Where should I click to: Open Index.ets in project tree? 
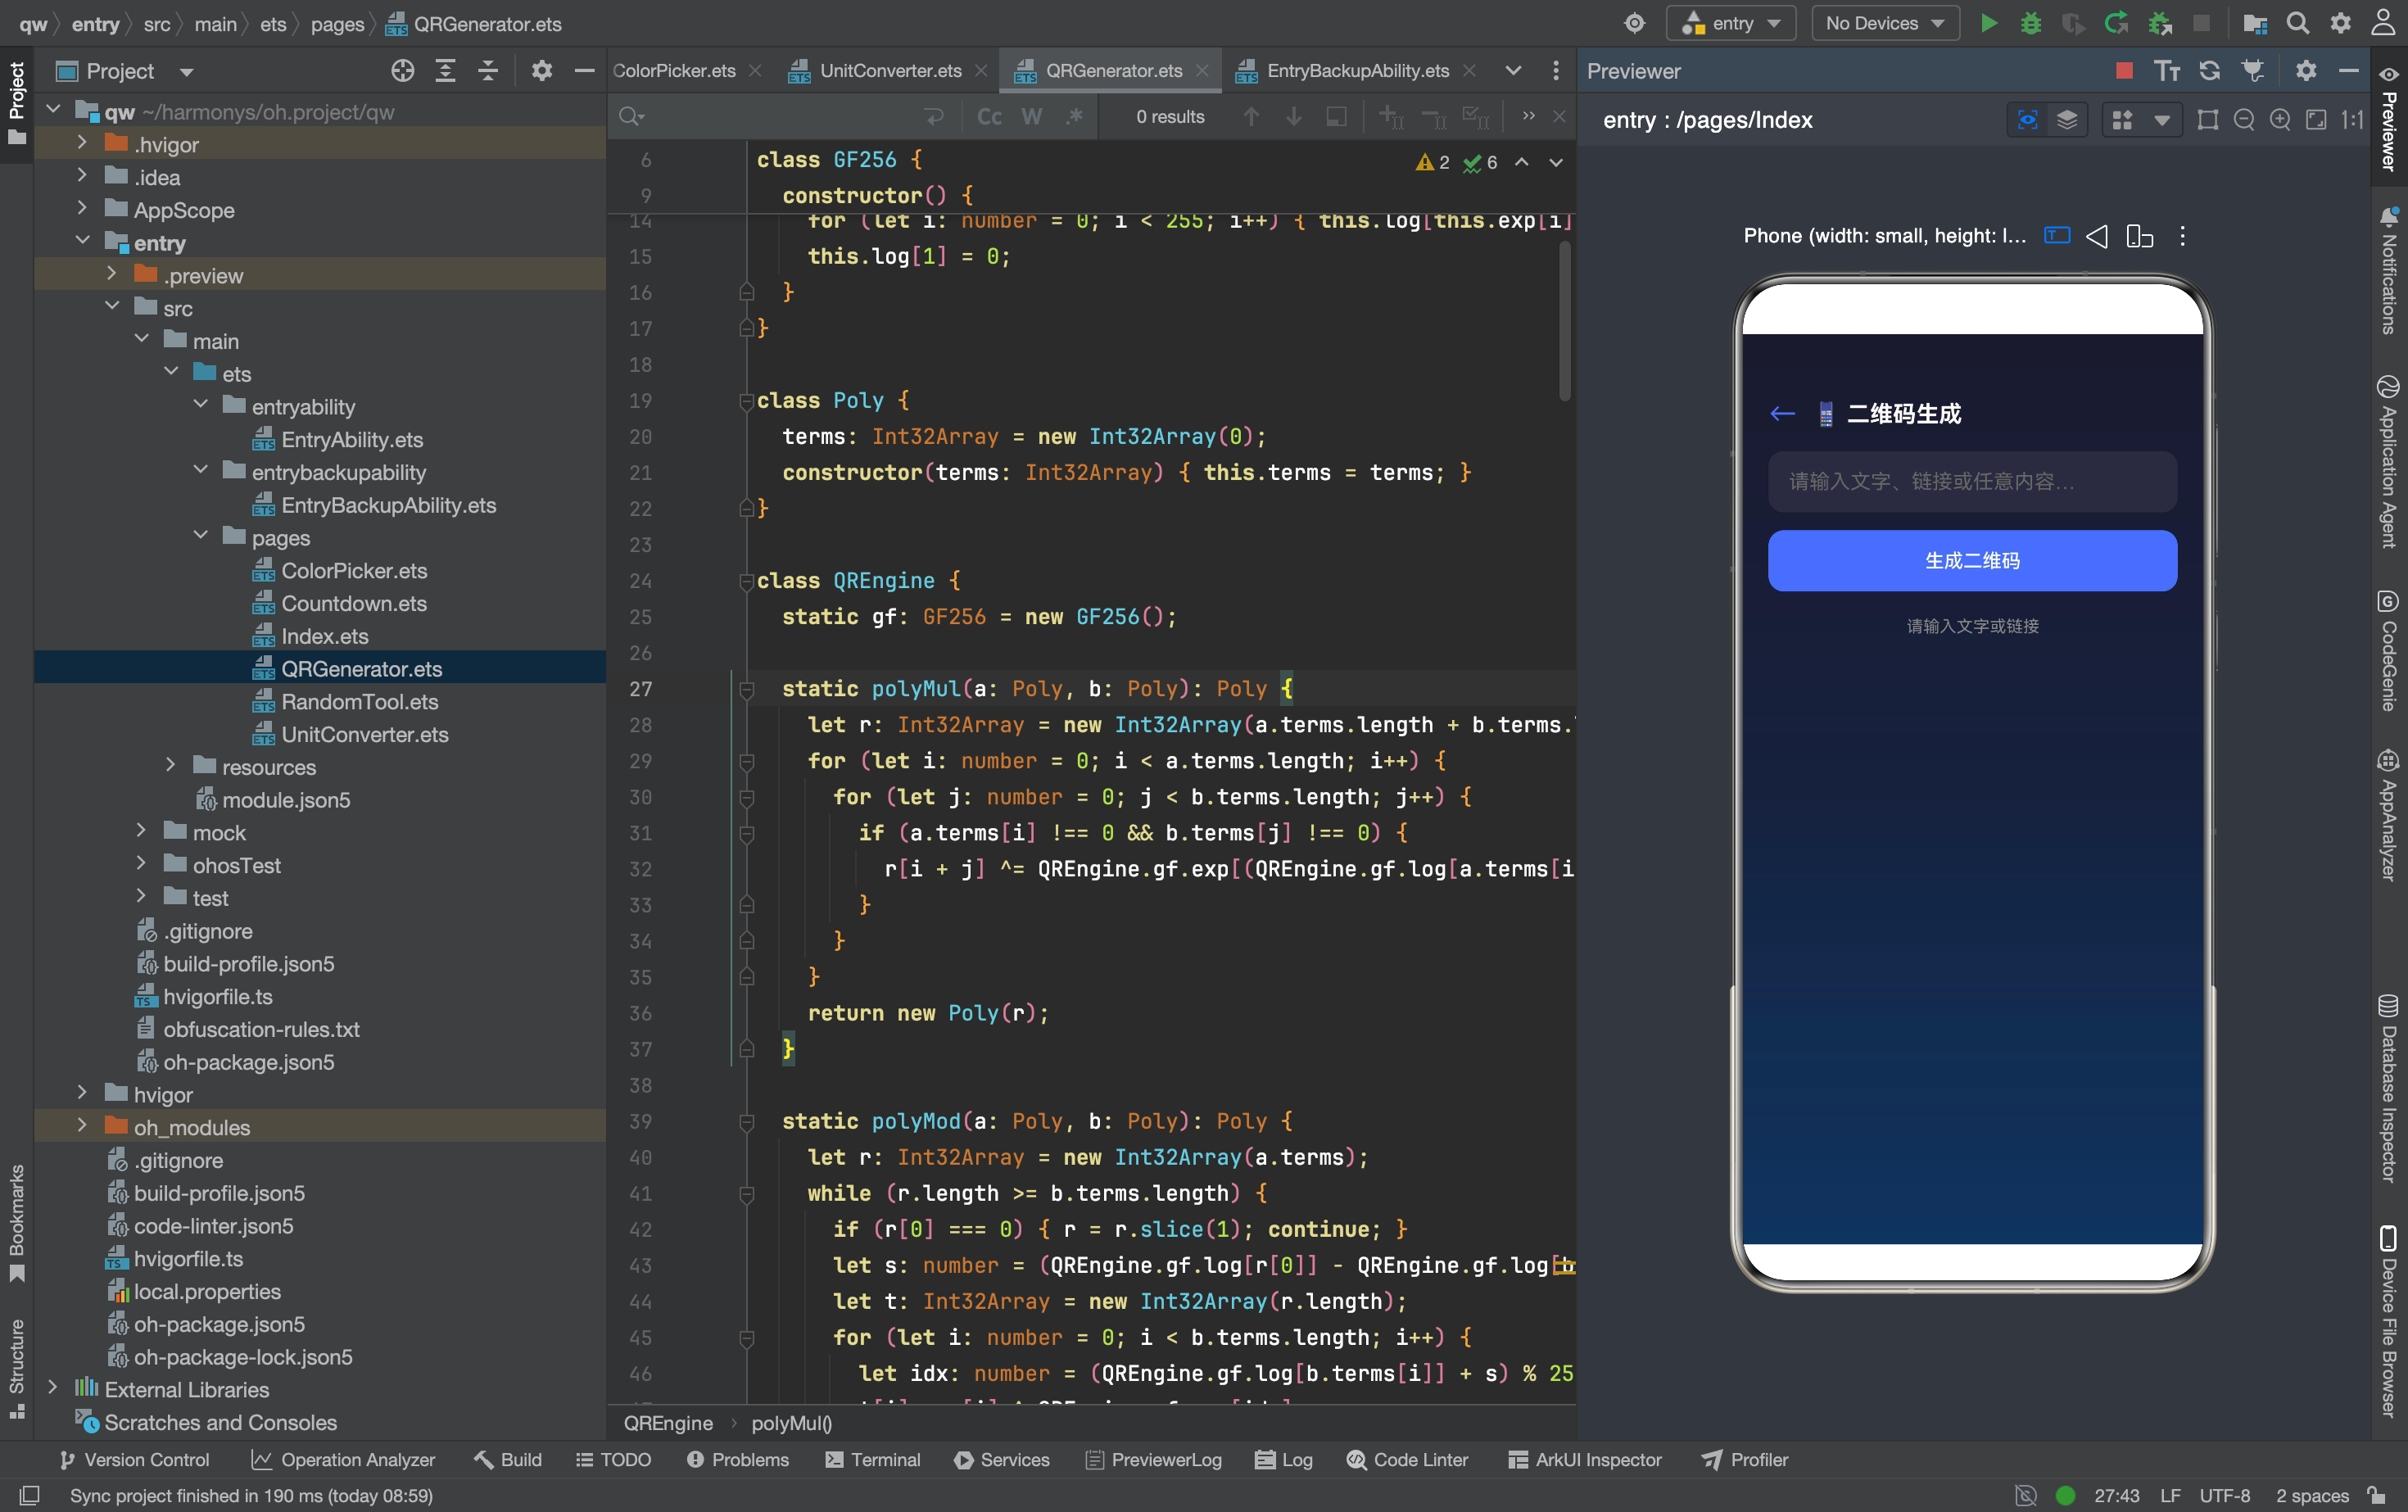tap(324, 636)
